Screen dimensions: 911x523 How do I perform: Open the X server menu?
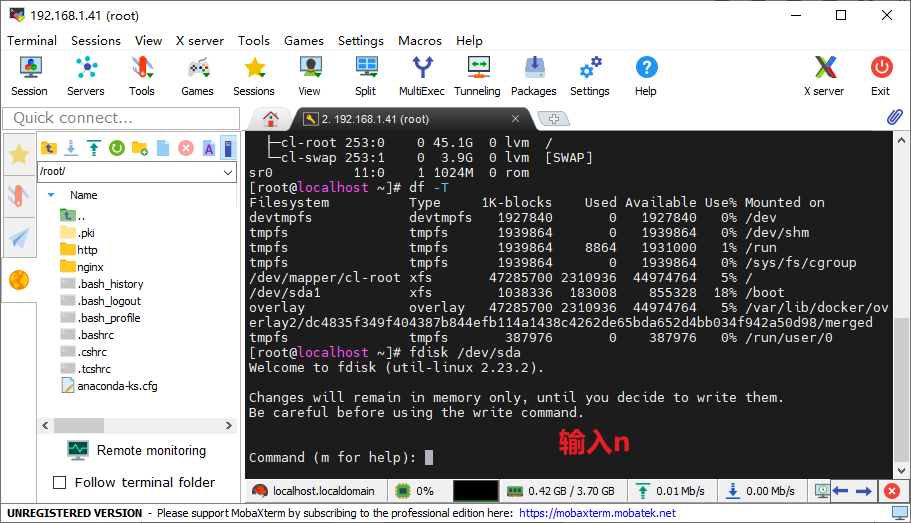200,41
